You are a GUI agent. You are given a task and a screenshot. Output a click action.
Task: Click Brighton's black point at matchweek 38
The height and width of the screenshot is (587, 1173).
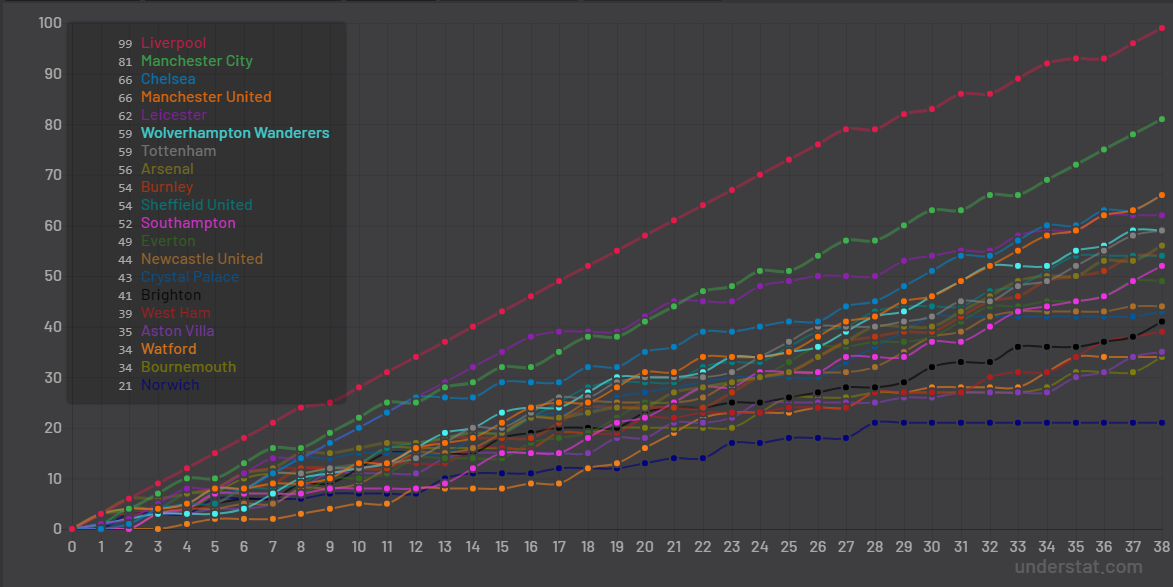(x=1162, y=322)
